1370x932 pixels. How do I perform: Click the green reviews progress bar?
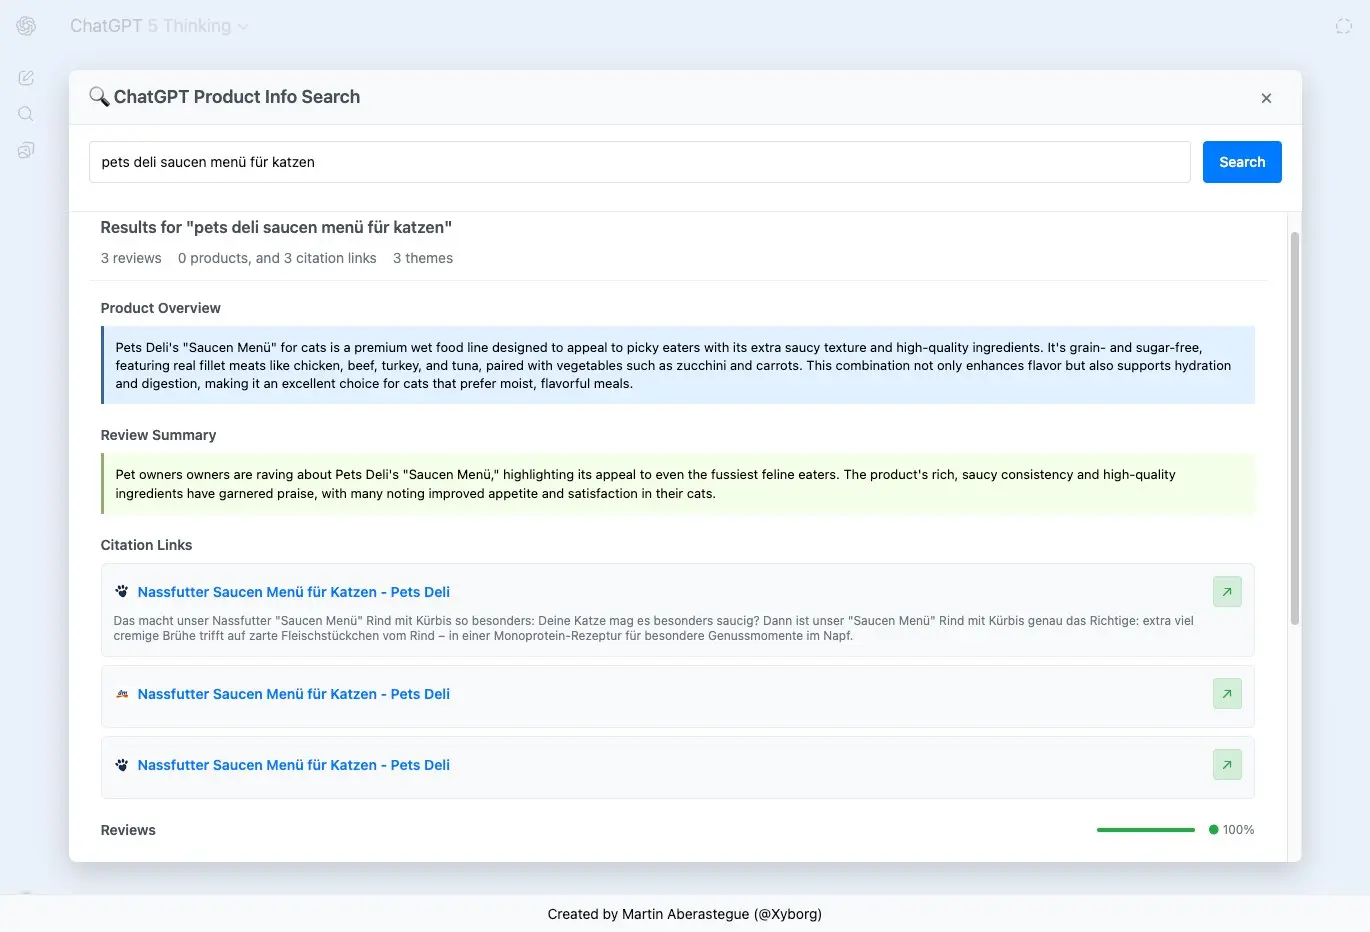(x=1146, y=830)
